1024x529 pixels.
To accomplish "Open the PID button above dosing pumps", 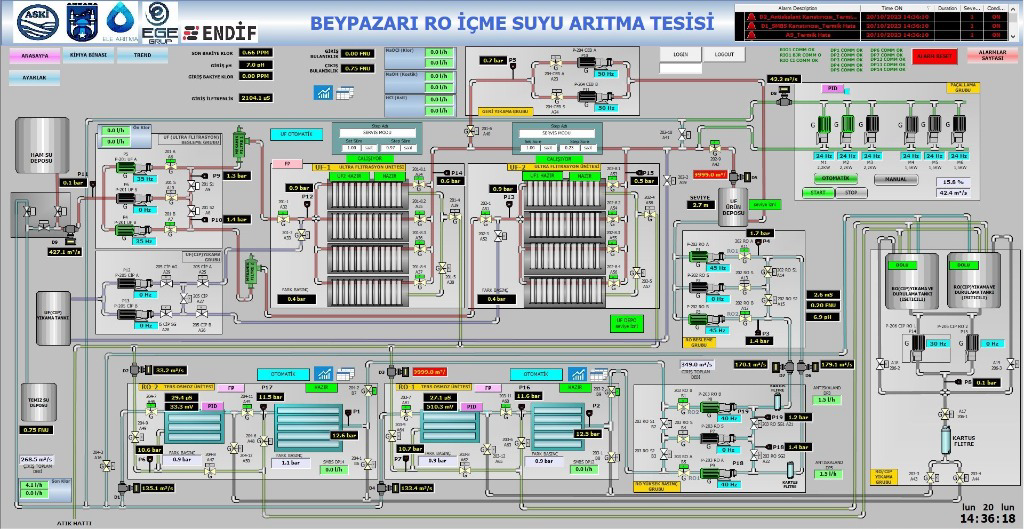I will pyautogui.click(x=832, y=88).
